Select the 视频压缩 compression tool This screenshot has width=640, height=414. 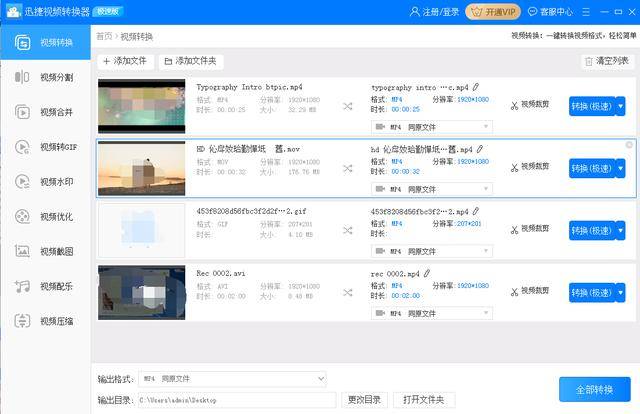tap(45, 321)
